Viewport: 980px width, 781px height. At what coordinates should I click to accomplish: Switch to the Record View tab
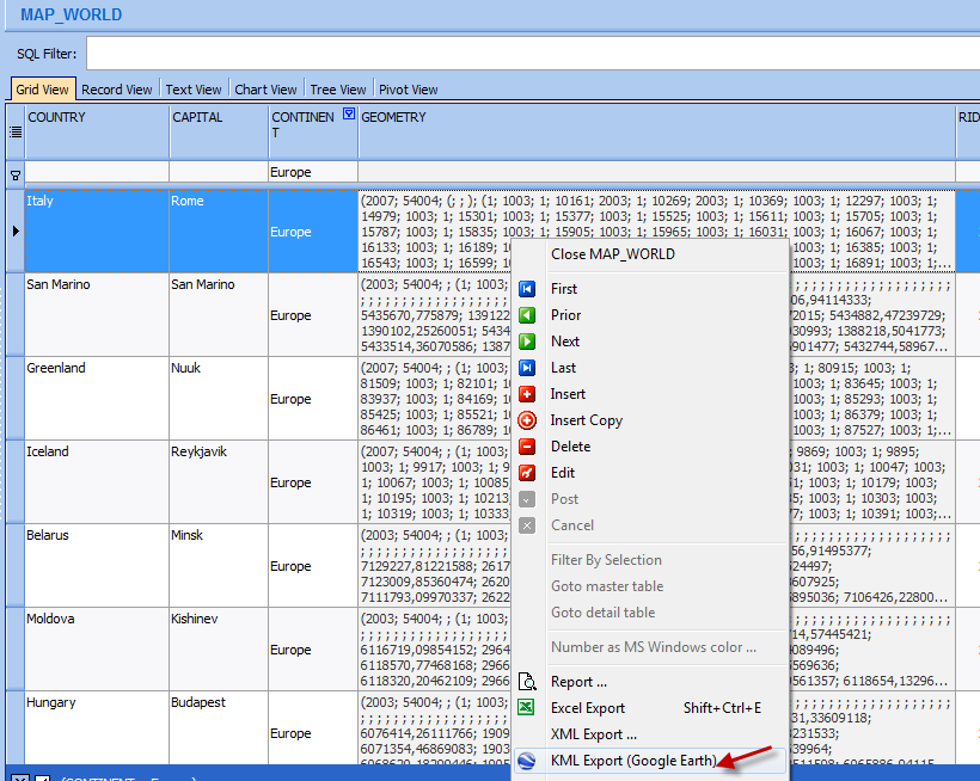pyautogui.click(x=117, y=89)
